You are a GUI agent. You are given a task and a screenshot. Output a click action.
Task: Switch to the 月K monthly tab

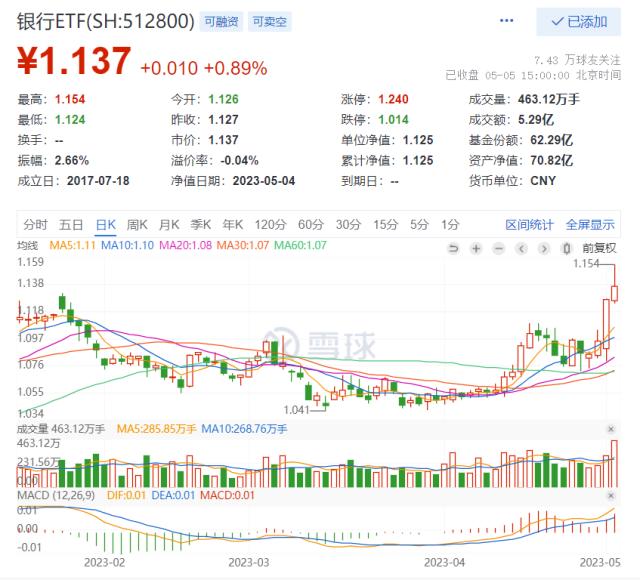[x=169, y=224]
